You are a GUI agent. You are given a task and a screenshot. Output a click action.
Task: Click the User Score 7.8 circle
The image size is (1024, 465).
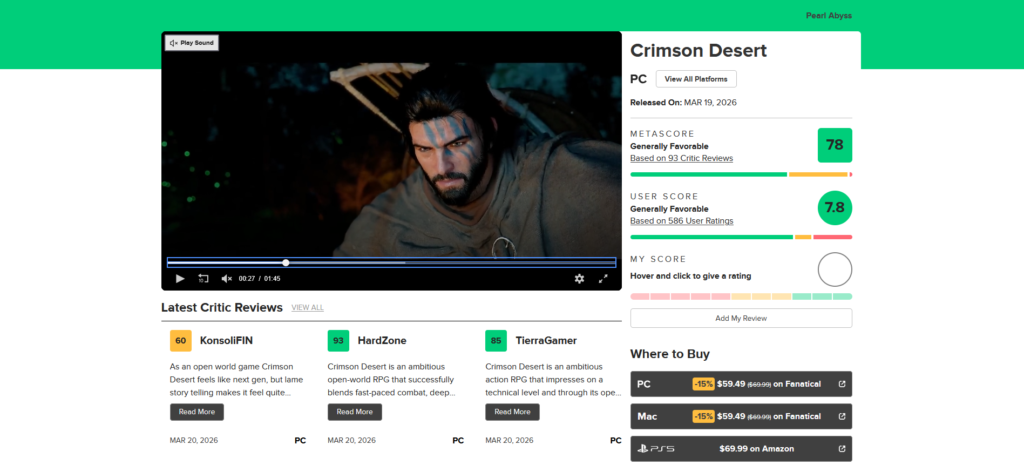pos(835,208)
